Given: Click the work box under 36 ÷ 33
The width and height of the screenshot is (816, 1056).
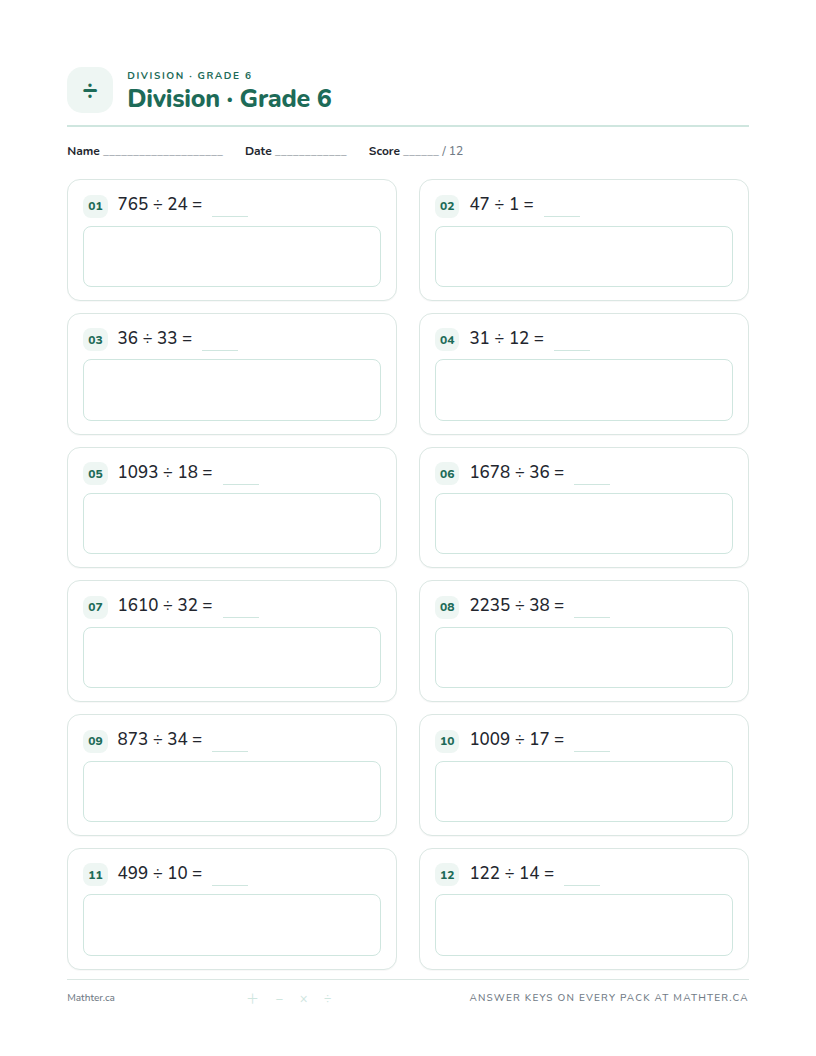Looking at the screenshot, I should coord(232,390).
